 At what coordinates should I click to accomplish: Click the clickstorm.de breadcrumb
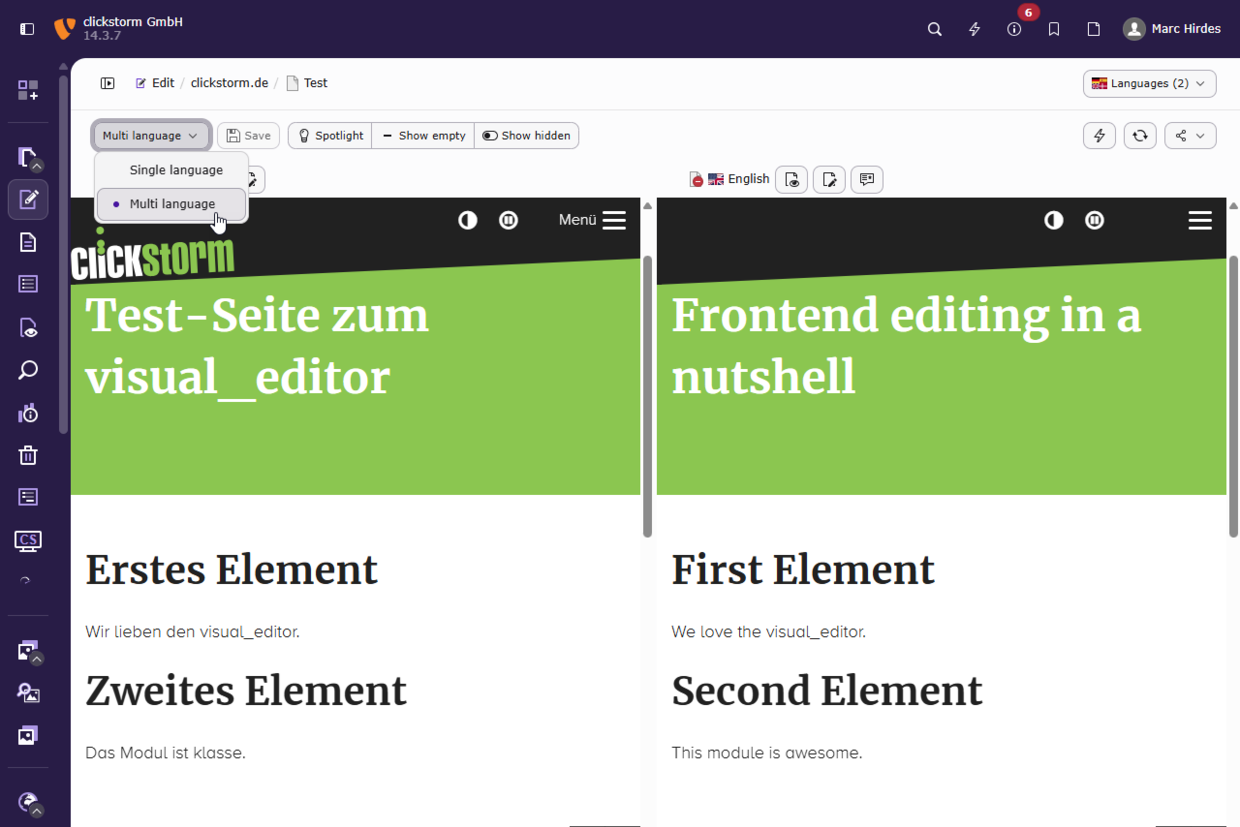point(229,83)
